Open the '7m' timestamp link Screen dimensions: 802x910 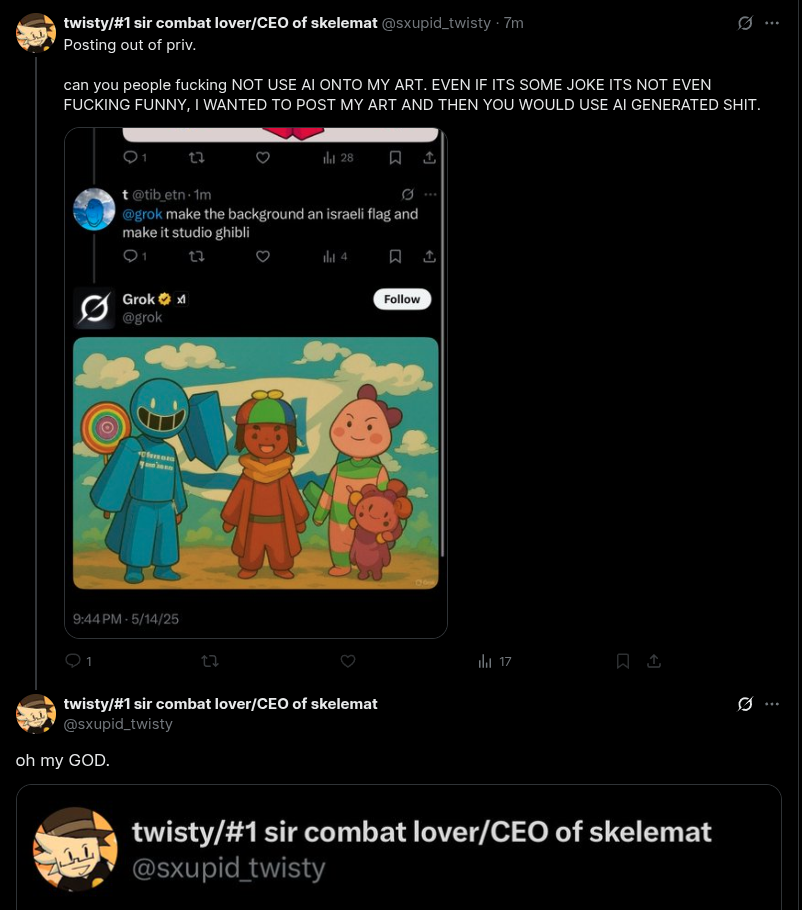pyautogui.click(x=513, y=23)
